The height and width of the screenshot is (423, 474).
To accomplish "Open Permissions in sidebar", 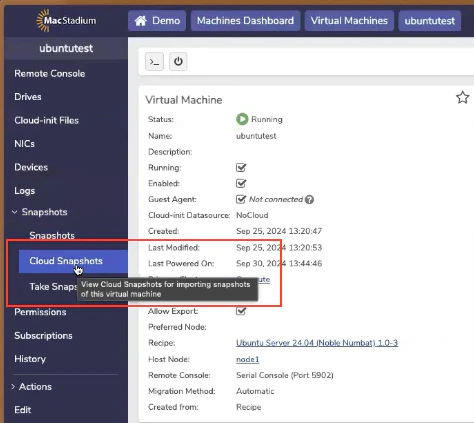I will click(x=40, y=312).
